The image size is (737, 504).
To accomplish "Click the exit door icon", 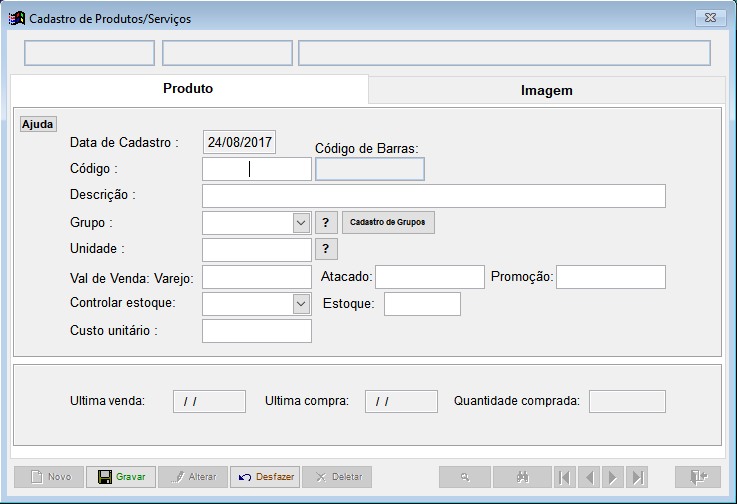I will (698, 477).
